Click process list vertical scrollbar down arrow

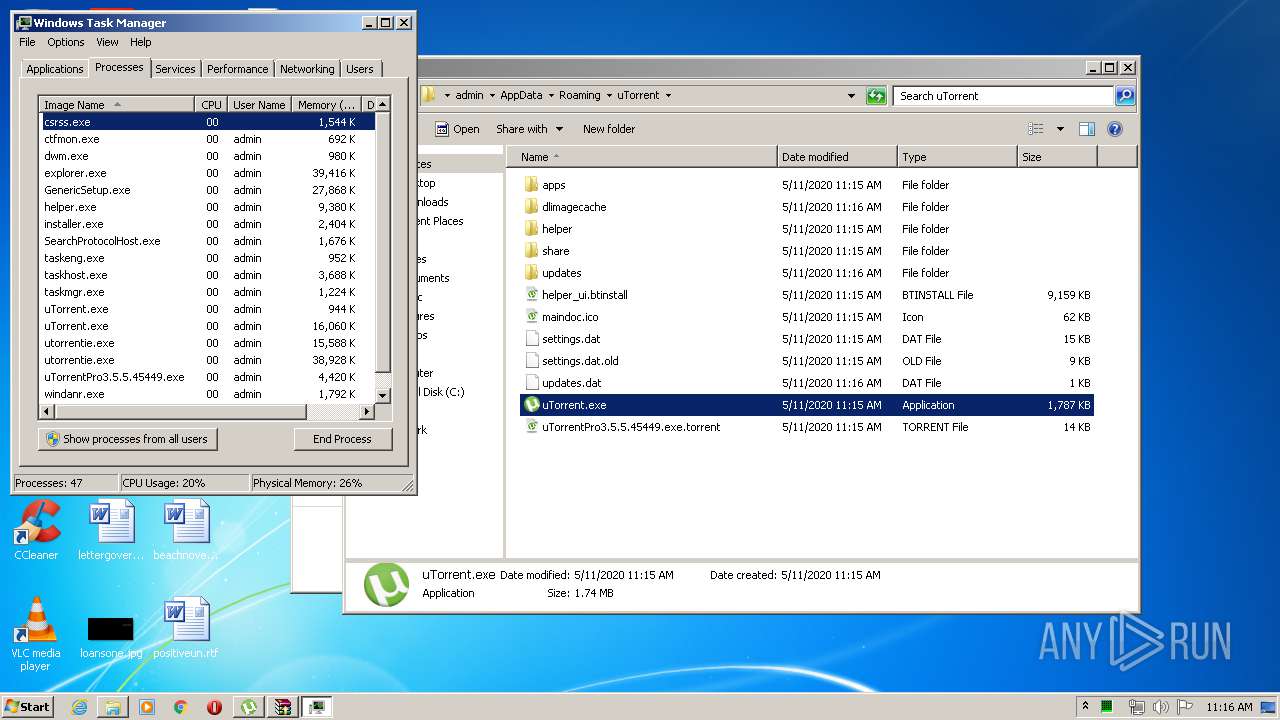[382, 397]
